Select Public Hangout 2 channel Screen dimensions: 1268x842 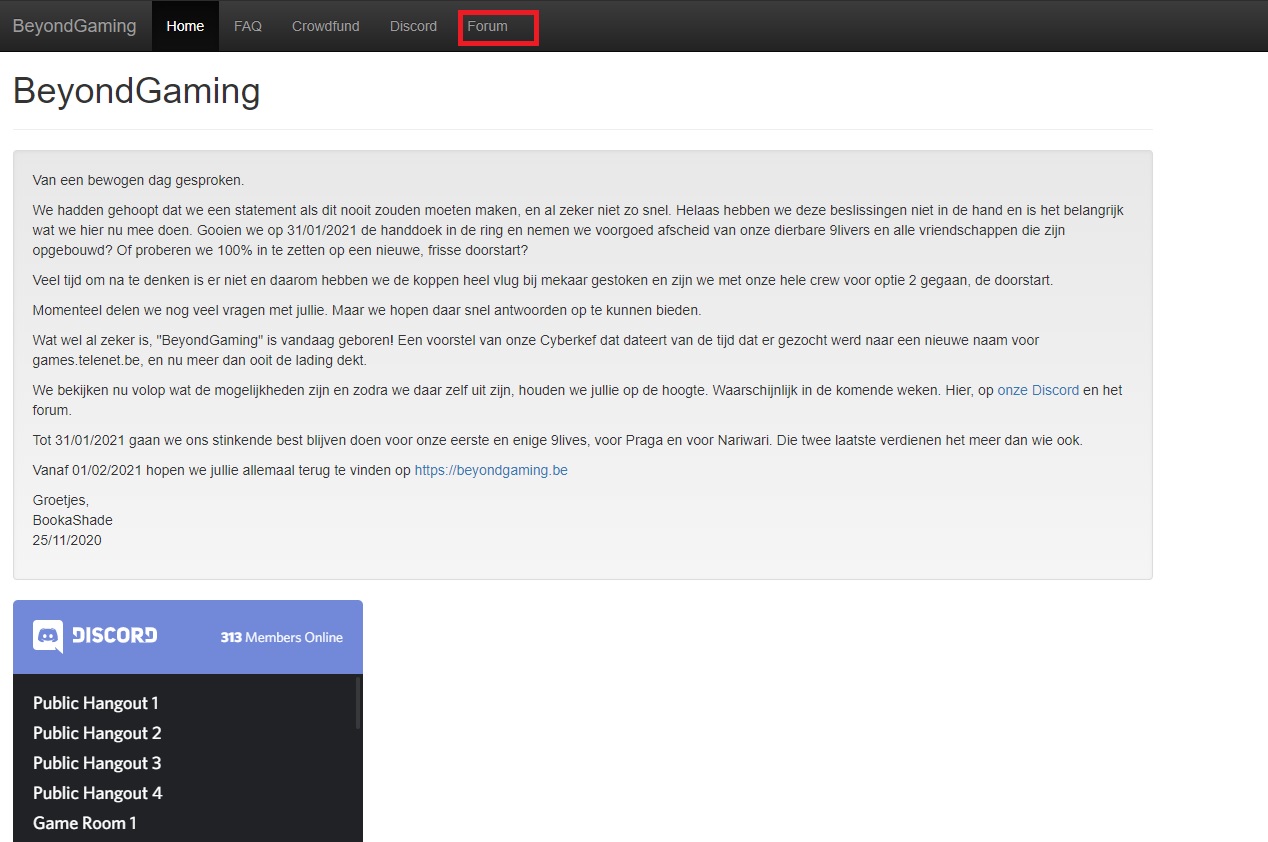pos(97,733)
